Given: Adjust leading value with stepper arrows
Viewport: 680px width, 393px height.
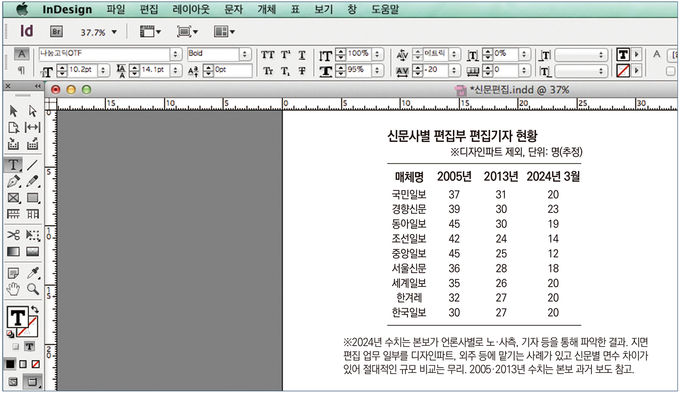Looking at the screenshot, I should pos(135,70).
